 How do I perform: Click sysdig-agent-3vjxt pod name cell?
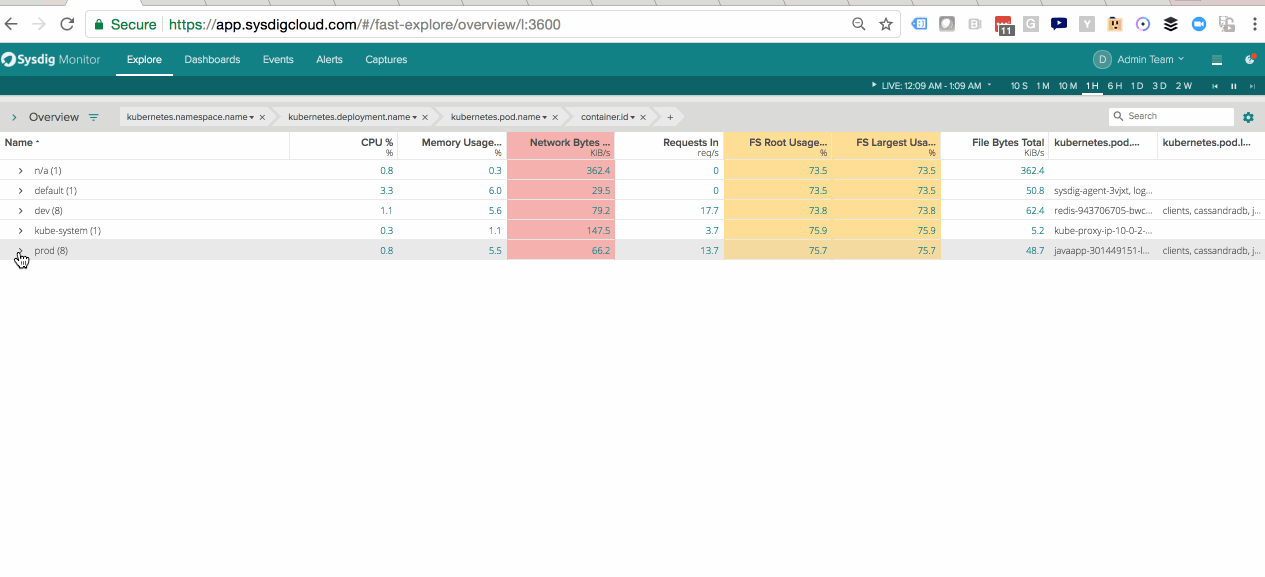1102,191
